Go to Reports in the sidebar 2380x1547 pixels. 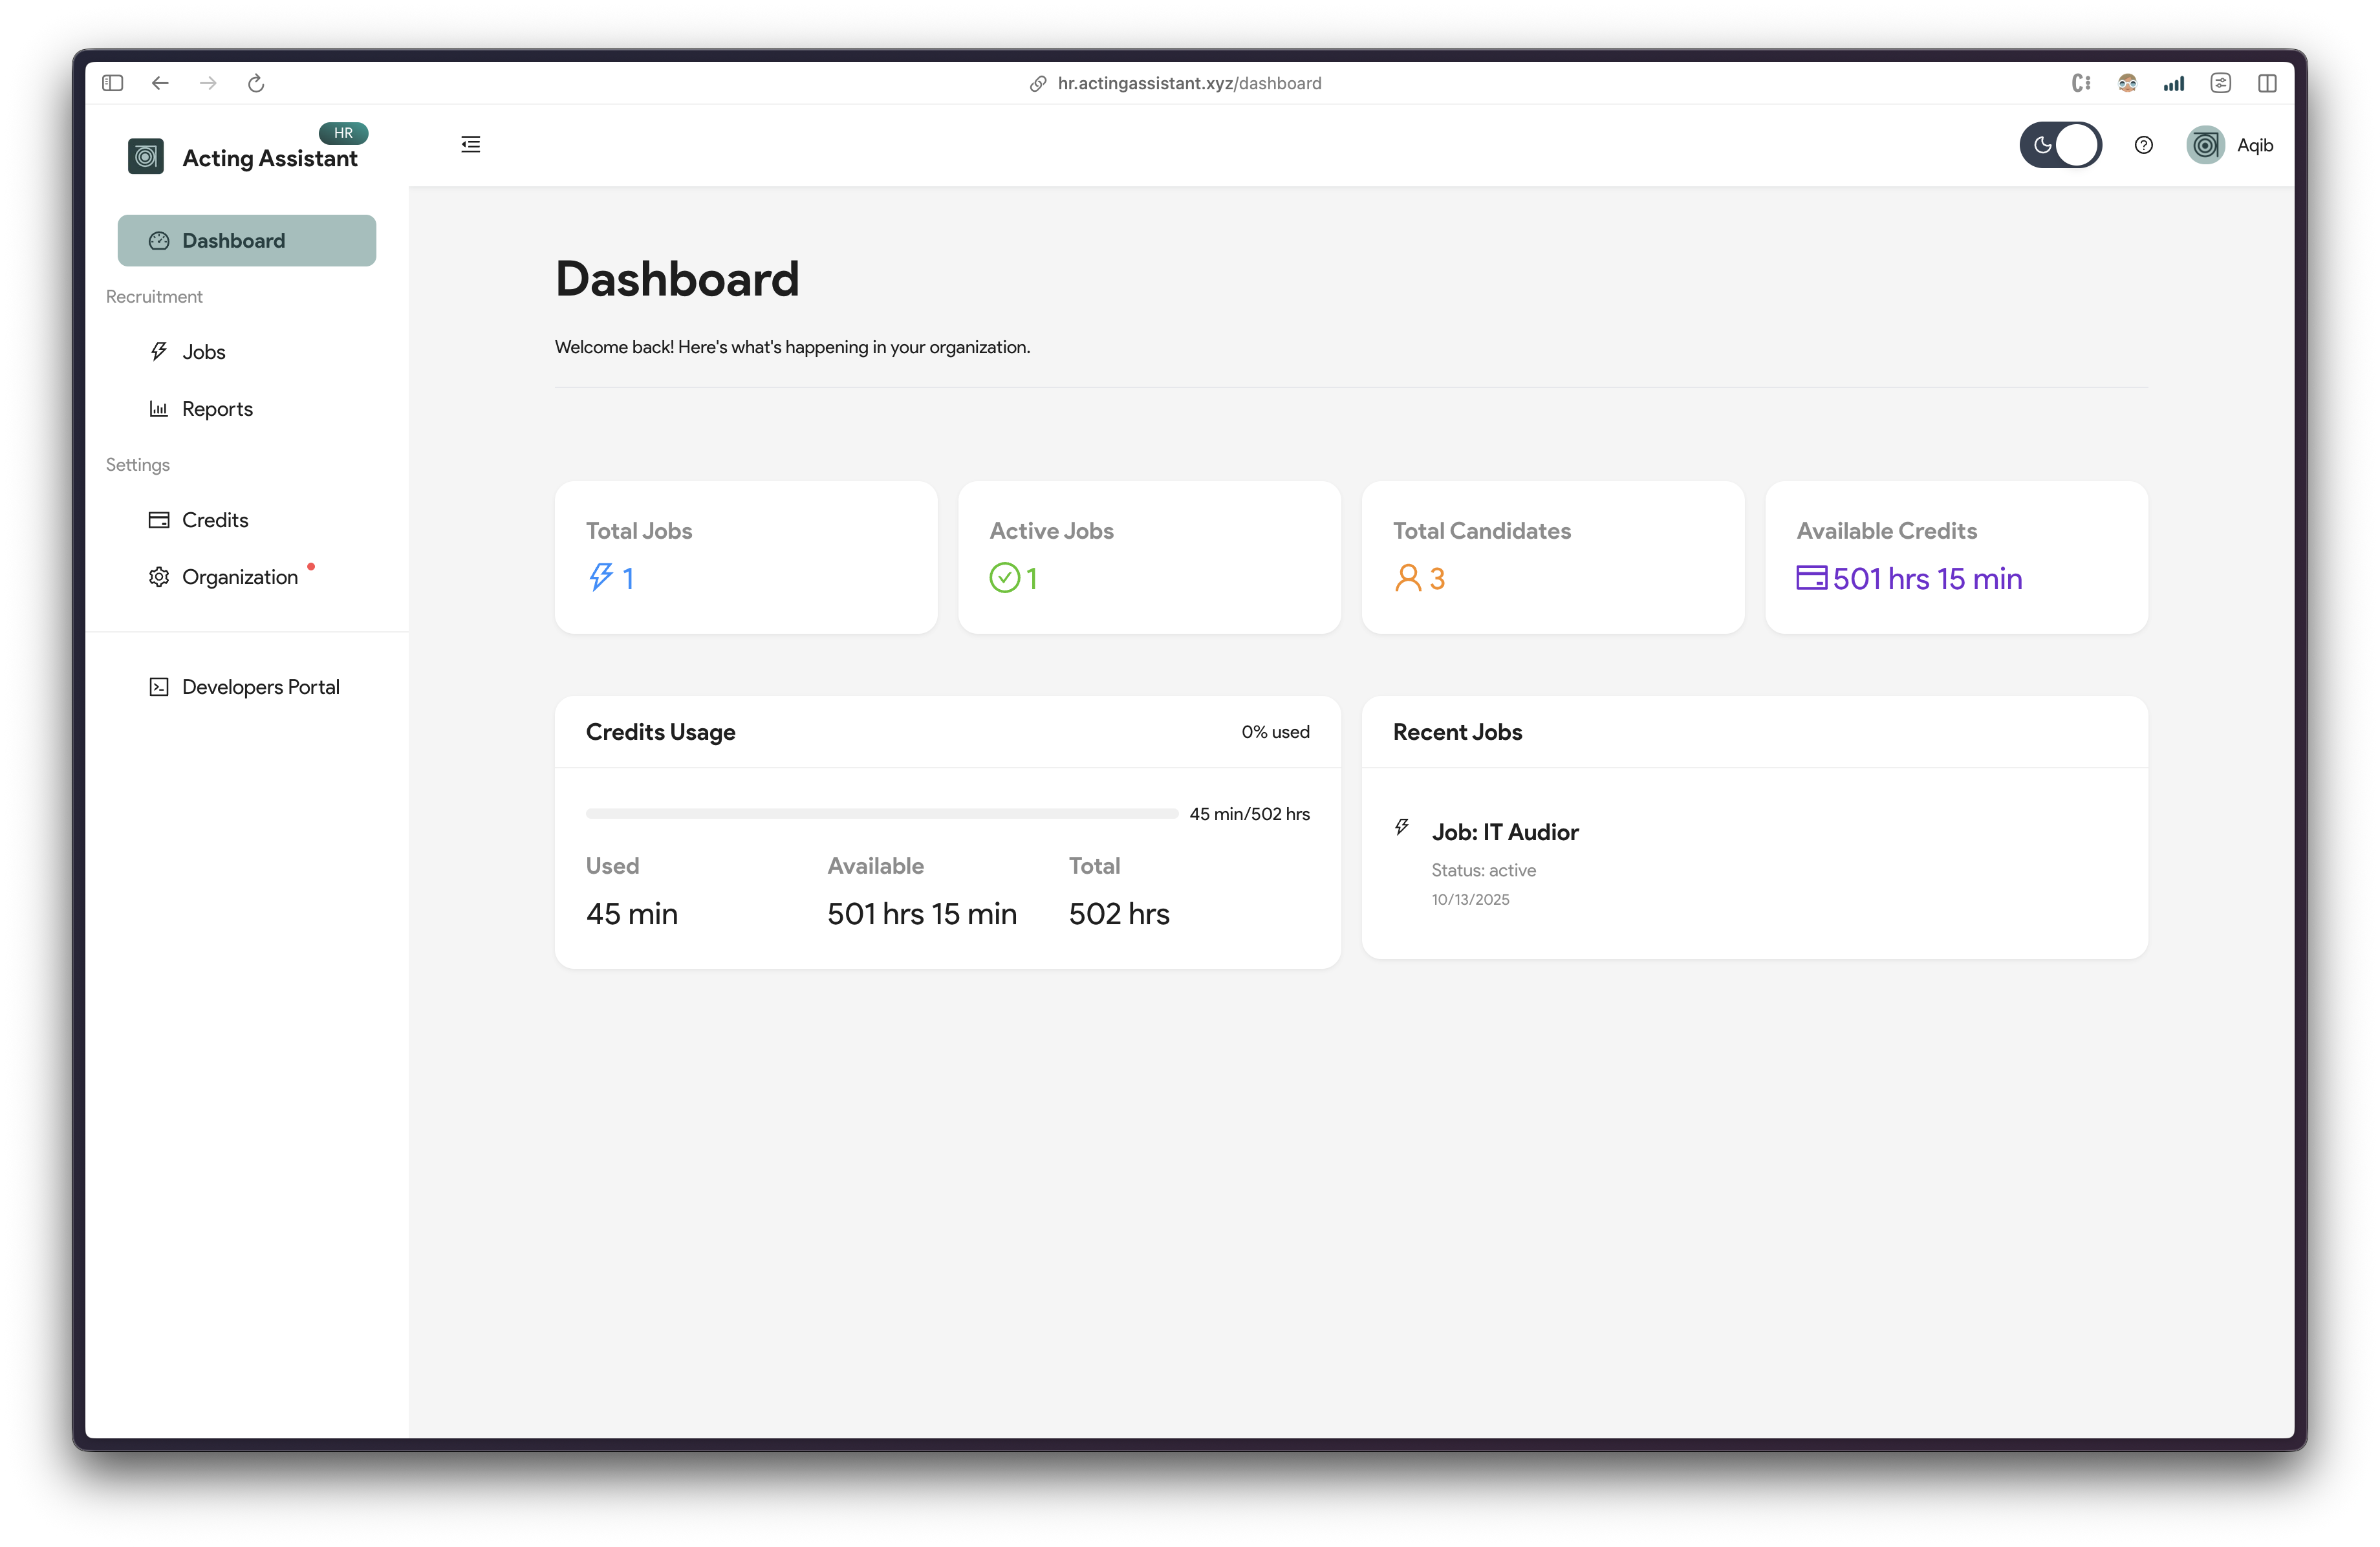click(x=216, y=409)
